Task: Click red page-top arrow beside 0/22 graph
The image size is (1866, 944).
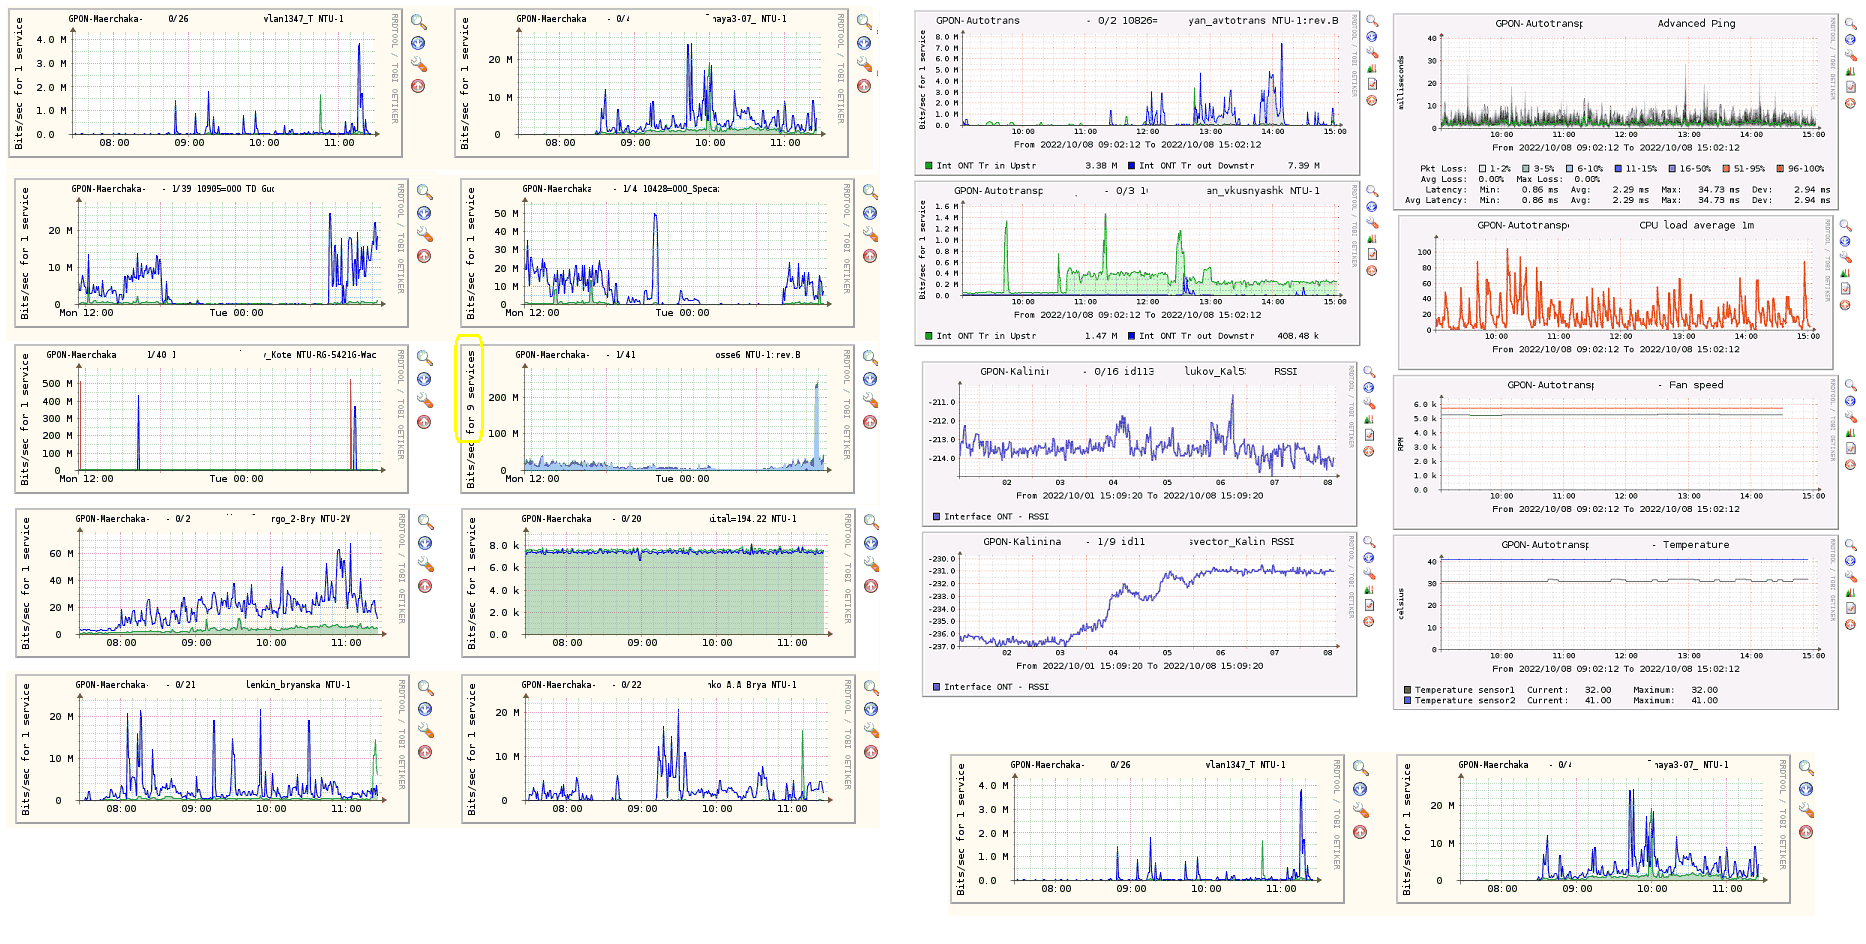Action: pyautogui.click(x=871, y=752)
